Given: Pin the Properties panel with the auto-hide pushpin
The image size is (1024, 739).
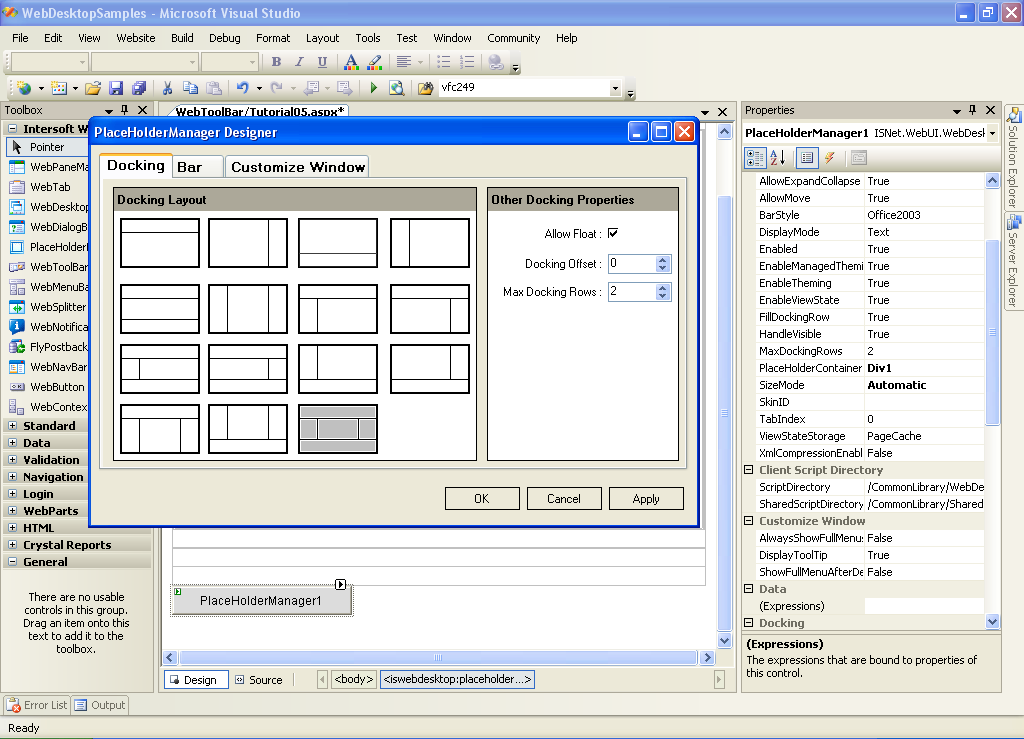Looking at the screenshot, I should (971, 110).
